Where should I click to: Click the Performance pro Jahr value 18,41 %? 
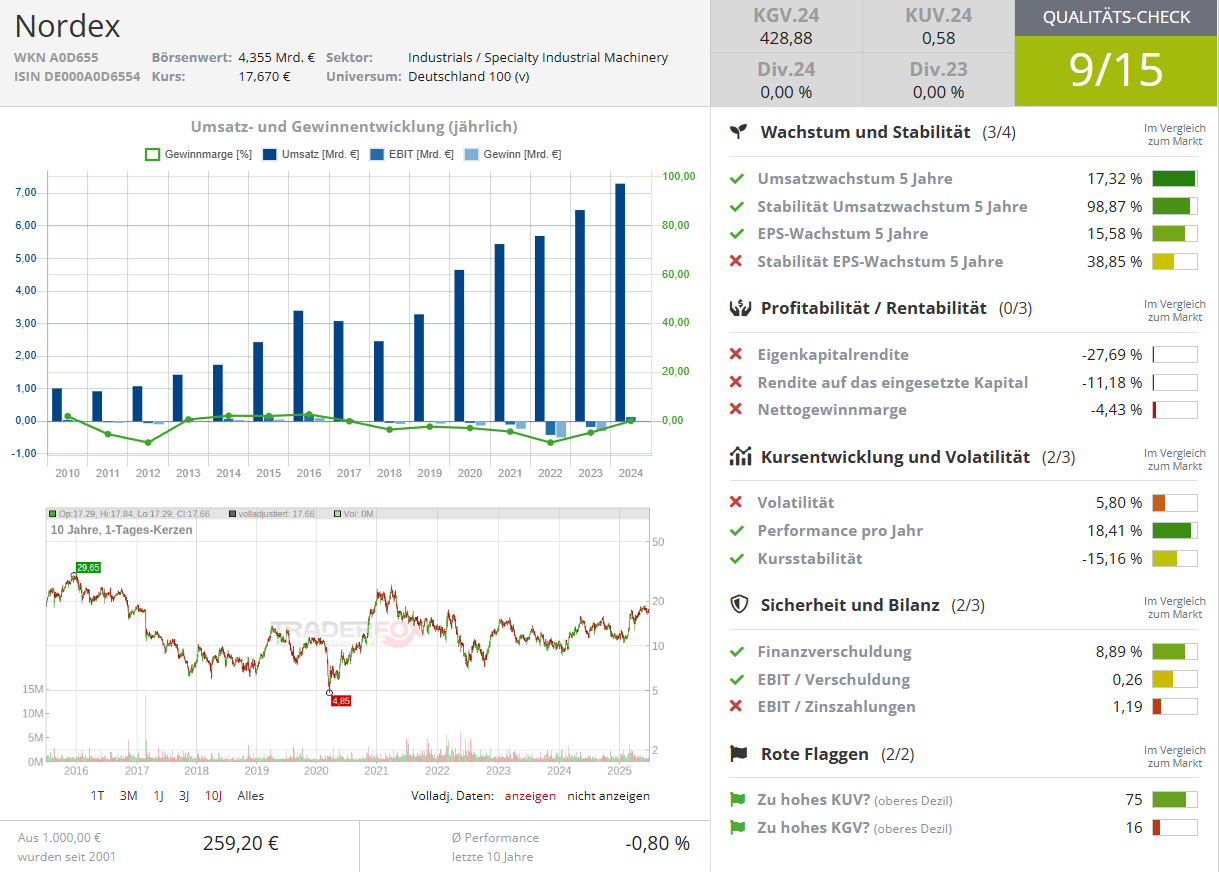pyautogui.click(x=1114, y=530)
